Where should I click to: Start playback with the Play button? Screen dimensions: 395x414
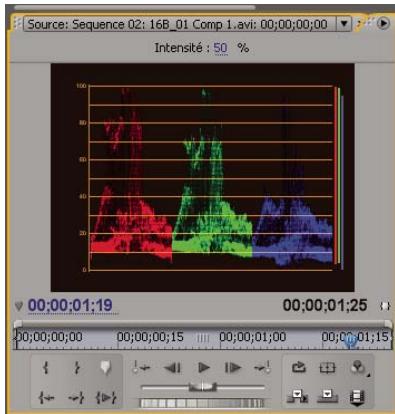(203, 368)
